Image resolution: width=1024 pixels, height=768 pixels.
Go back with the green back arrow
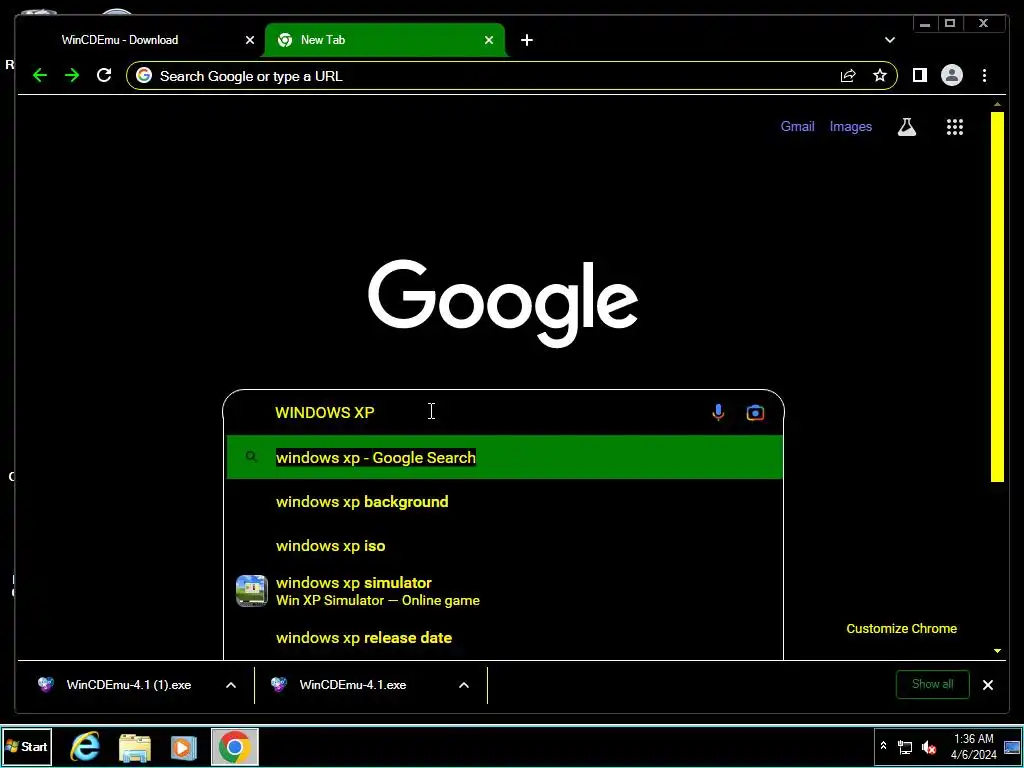(40, 76)
